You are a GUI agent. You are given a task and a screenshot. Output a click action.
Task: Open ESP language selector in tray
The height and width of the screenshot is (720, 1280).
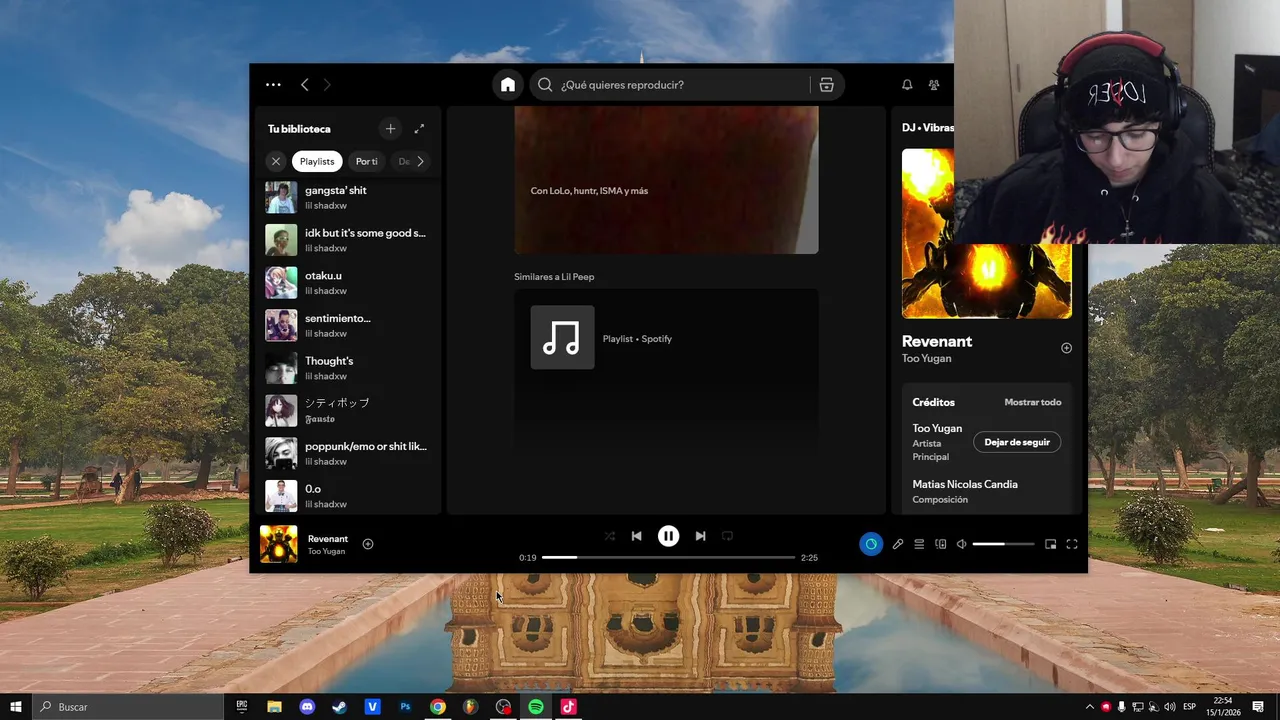[1190, 707]
